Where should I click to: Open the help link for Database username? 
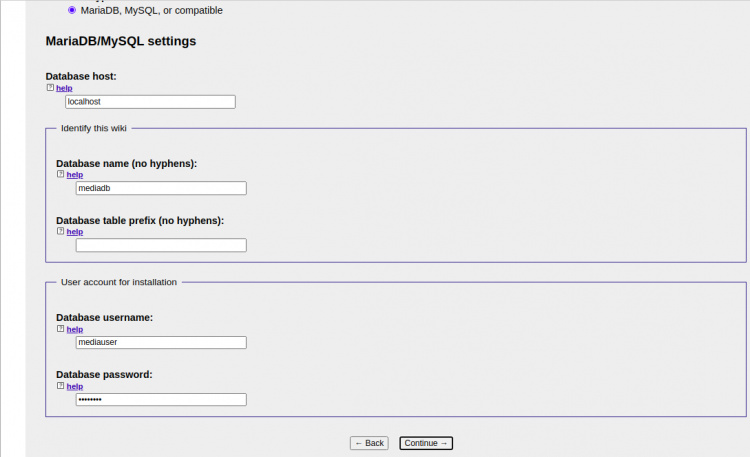[74, 328]
